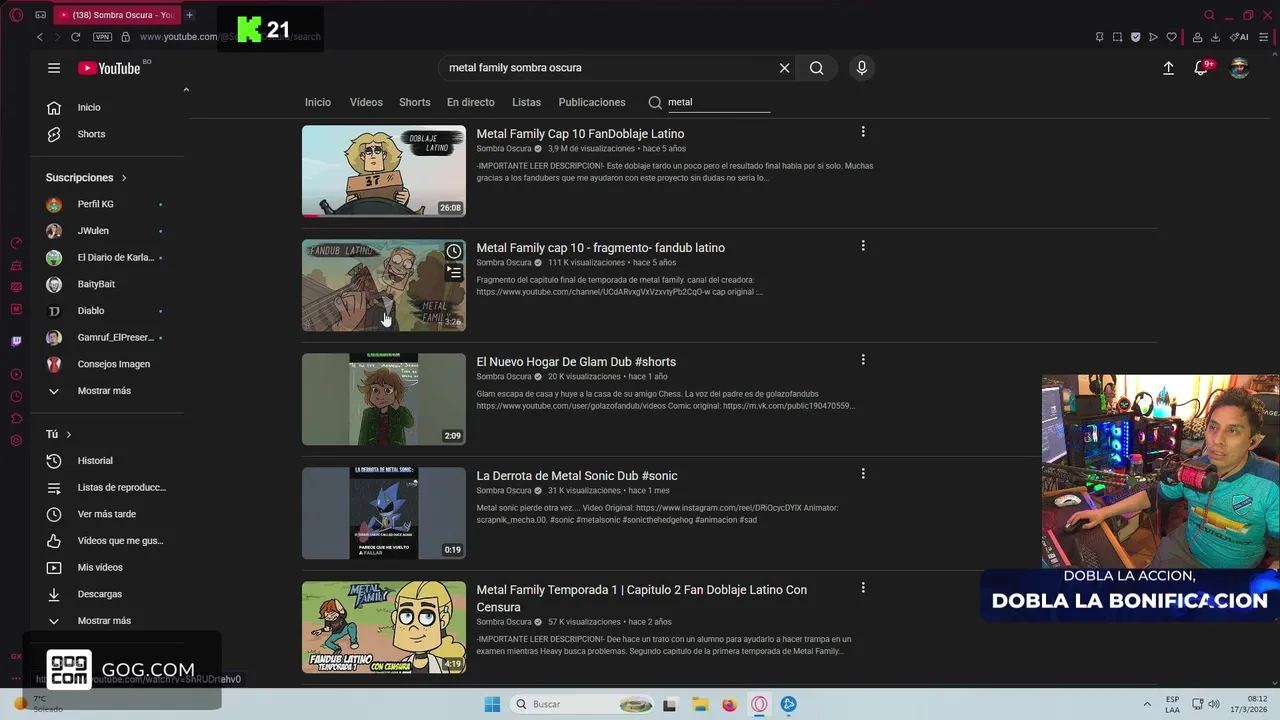Viewport: 1280px width, 720px height.
Task: Switch to the Publicaciones tab
Action: tap(592, 102)
